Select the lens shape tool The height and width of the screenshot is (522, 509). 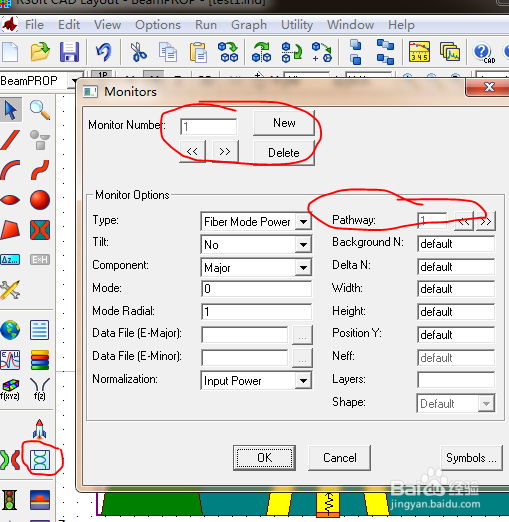pyautogui.click(x=10, y=200)
